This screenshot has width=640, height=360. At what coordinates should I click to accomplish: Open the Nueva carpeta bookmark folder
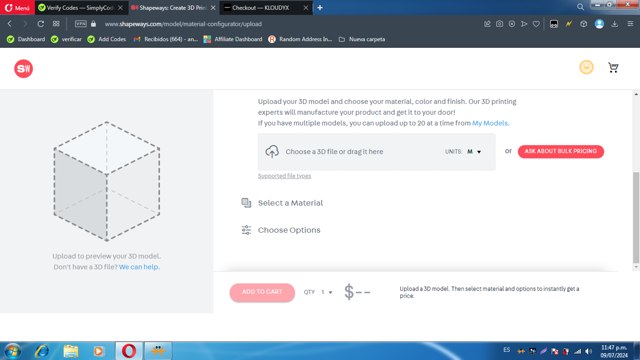click(x=362, y=39)
